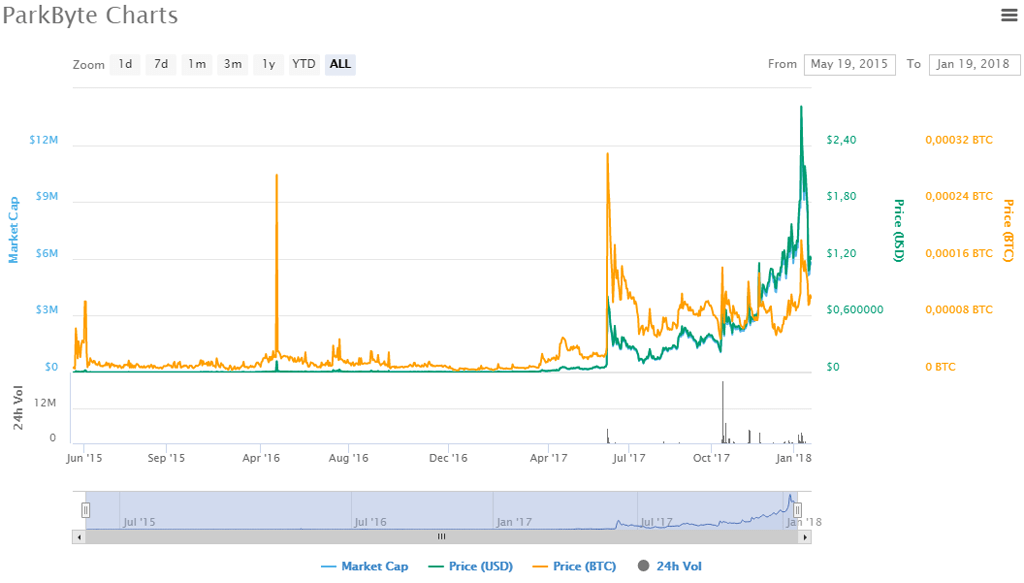Select the ALL zoom range
The width and height of the screenshot is (1024, 583).
coord(340,64)
